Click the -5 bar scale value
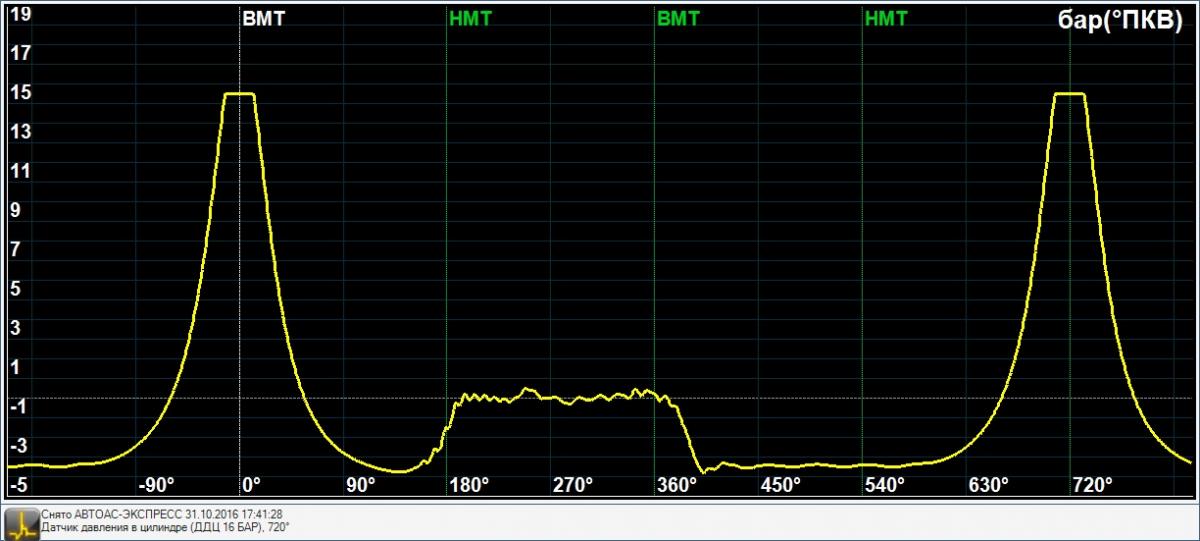Viewport: 1200px width, 541px height. (18, 484)
